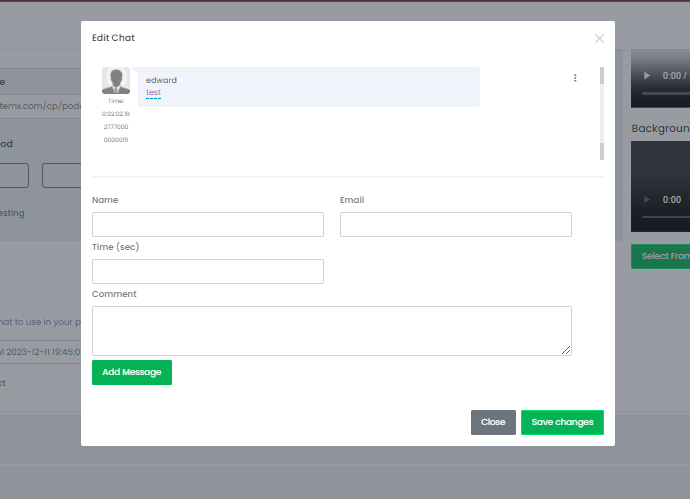Image resolution: width=690 pixels, height=499 pixels.
Task: Click the green Select From button behind dialog
Action: (x=661, y=256)
